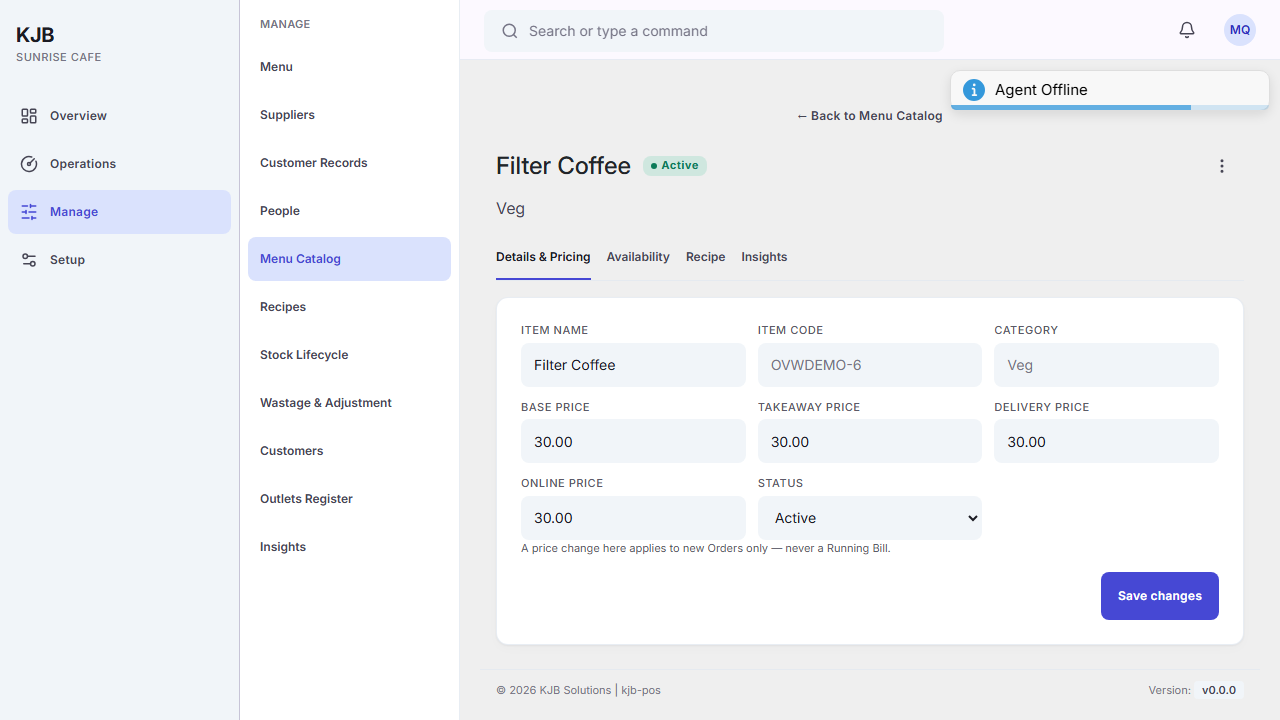
Task: Open Suppliers in Manage sidebar
Action: [349, 115]
